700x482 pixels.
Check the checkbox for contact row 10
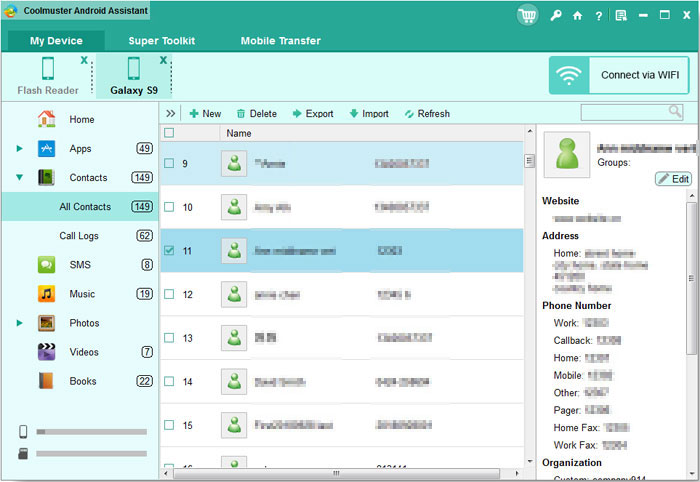(169, 207)
